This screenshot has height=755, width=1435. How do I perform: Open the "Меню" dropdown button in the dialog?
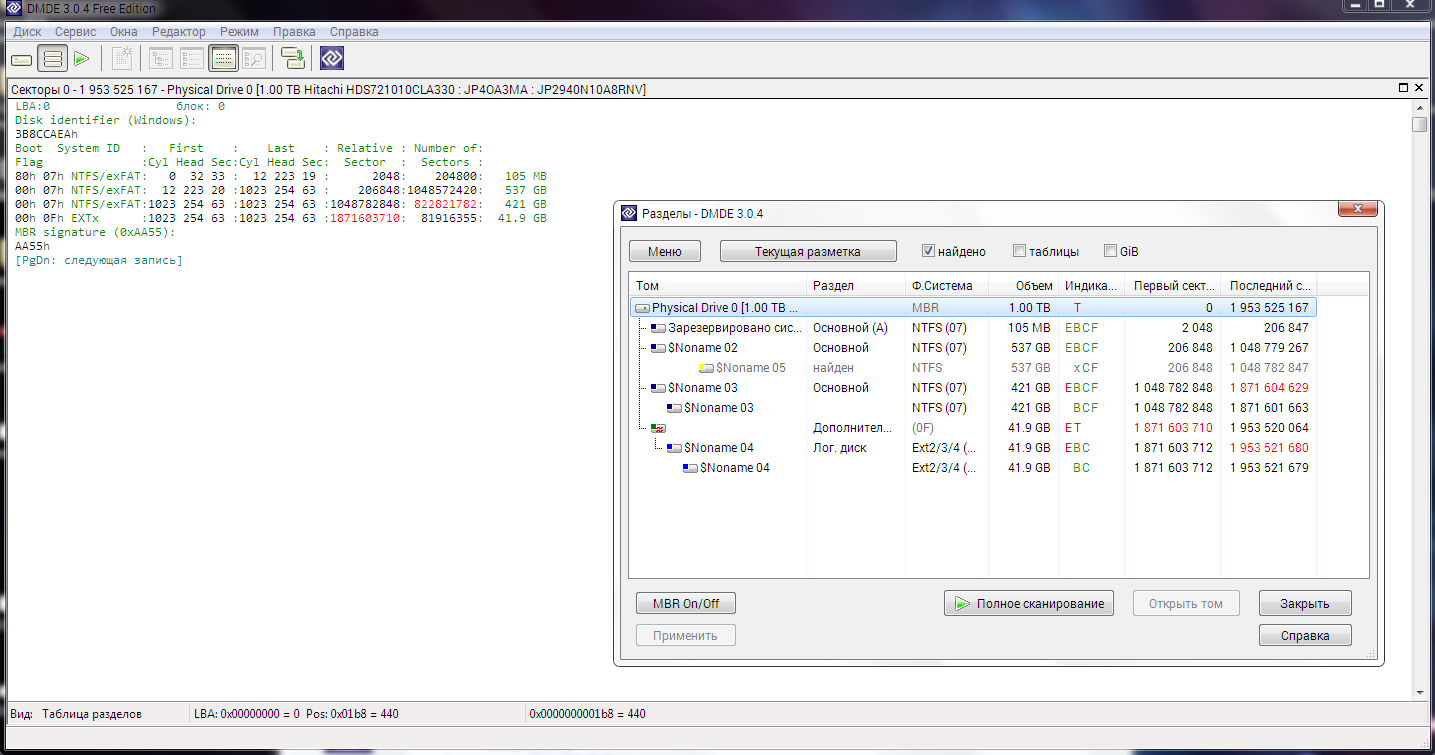click(664, 251)
